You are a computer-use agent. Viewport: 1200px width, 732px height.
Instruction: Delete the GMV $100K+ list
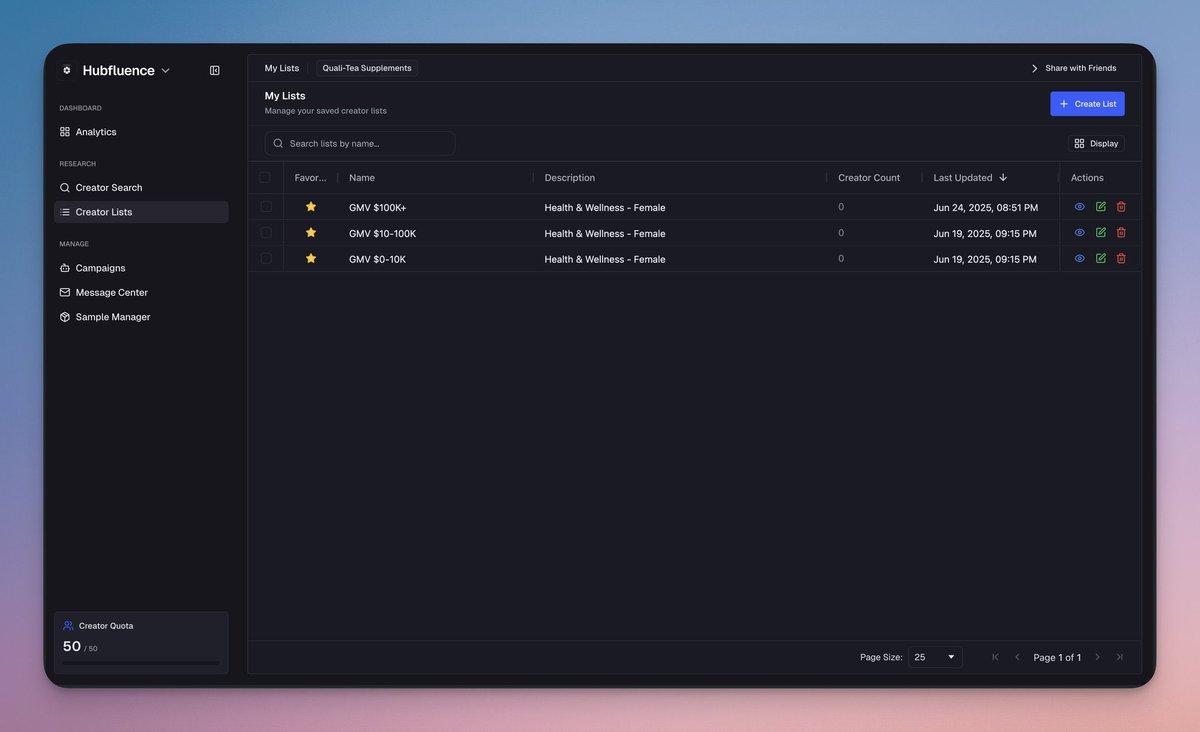tap(1121, 207)
